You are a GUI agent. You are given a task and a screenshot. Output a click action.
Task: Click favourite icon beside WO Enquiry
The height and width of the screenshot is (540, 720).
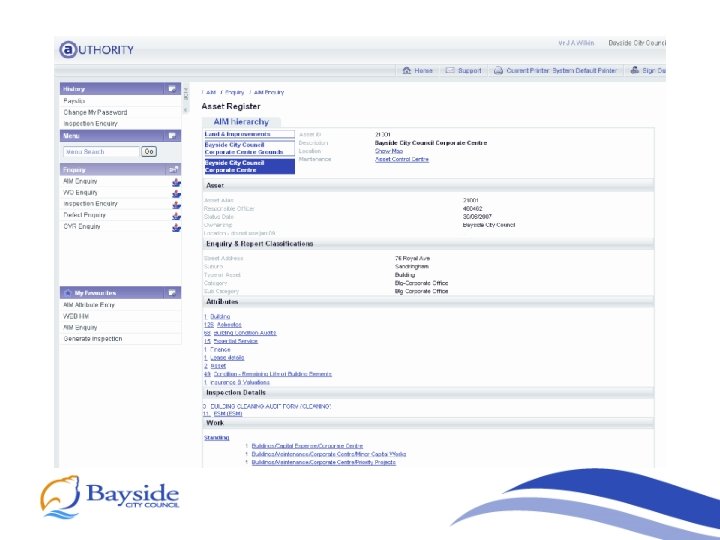(x=176, y=194)
